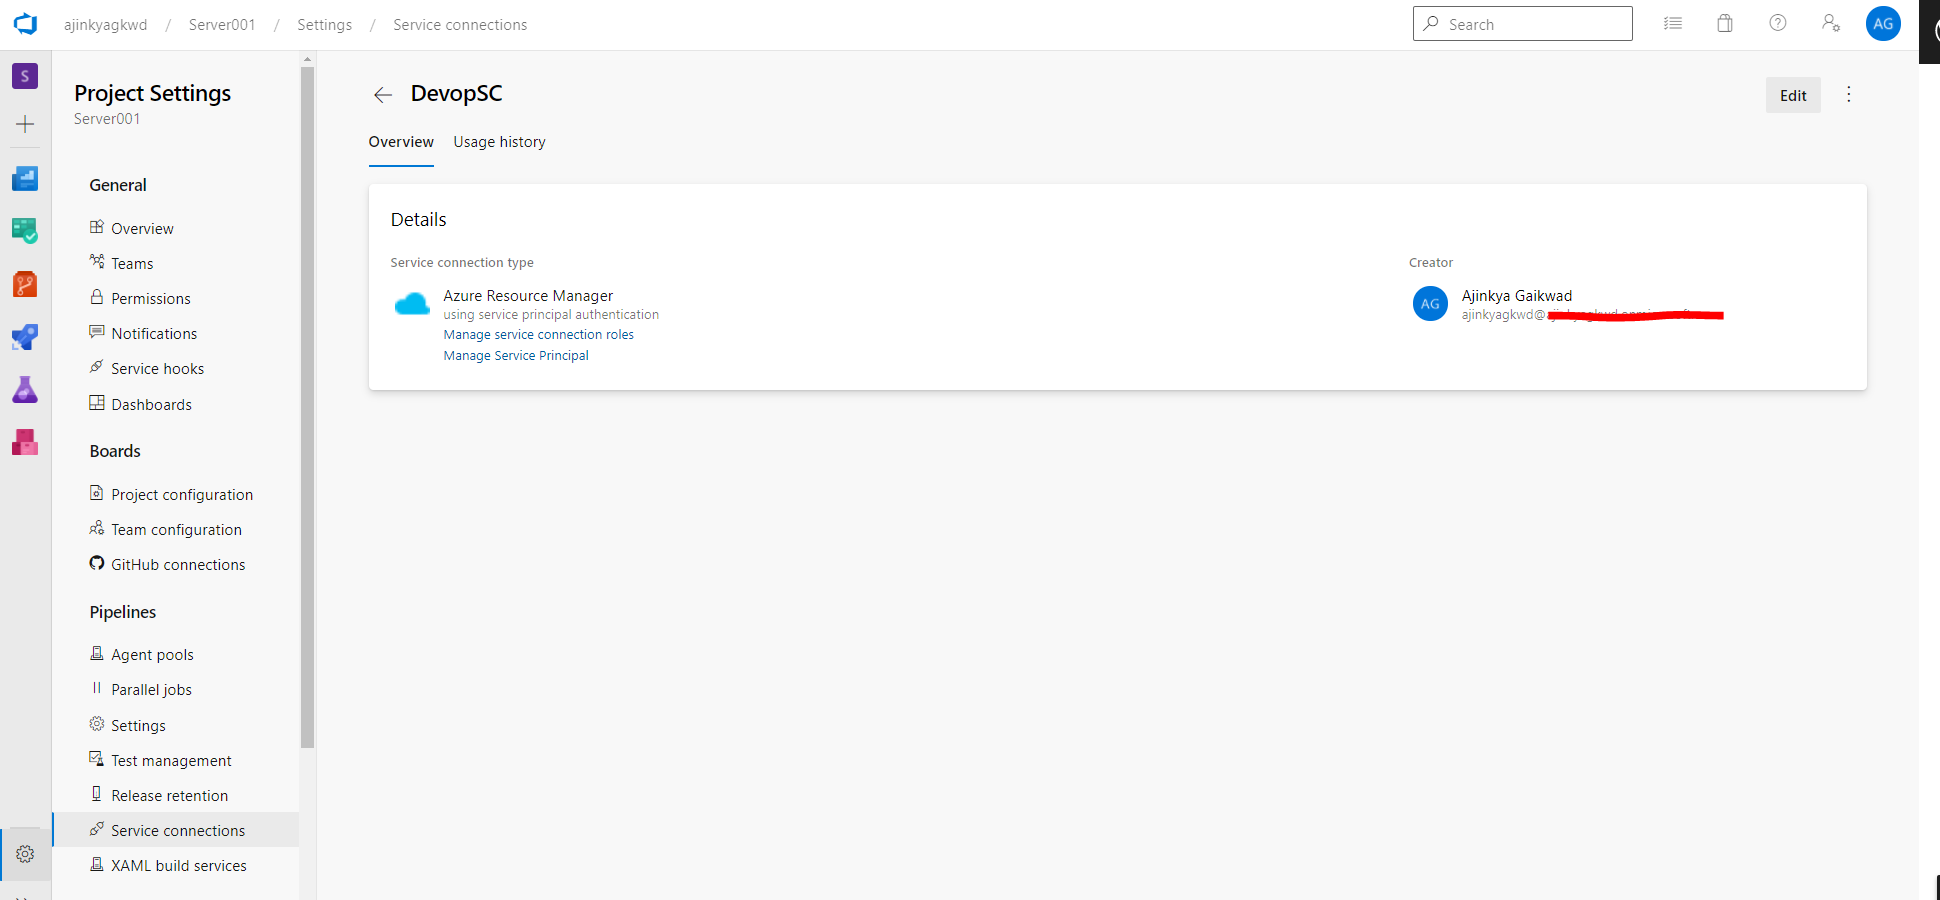Open the AG account avatar menu
Screen dimensions: 1940x900
(x=1883, y=24)
